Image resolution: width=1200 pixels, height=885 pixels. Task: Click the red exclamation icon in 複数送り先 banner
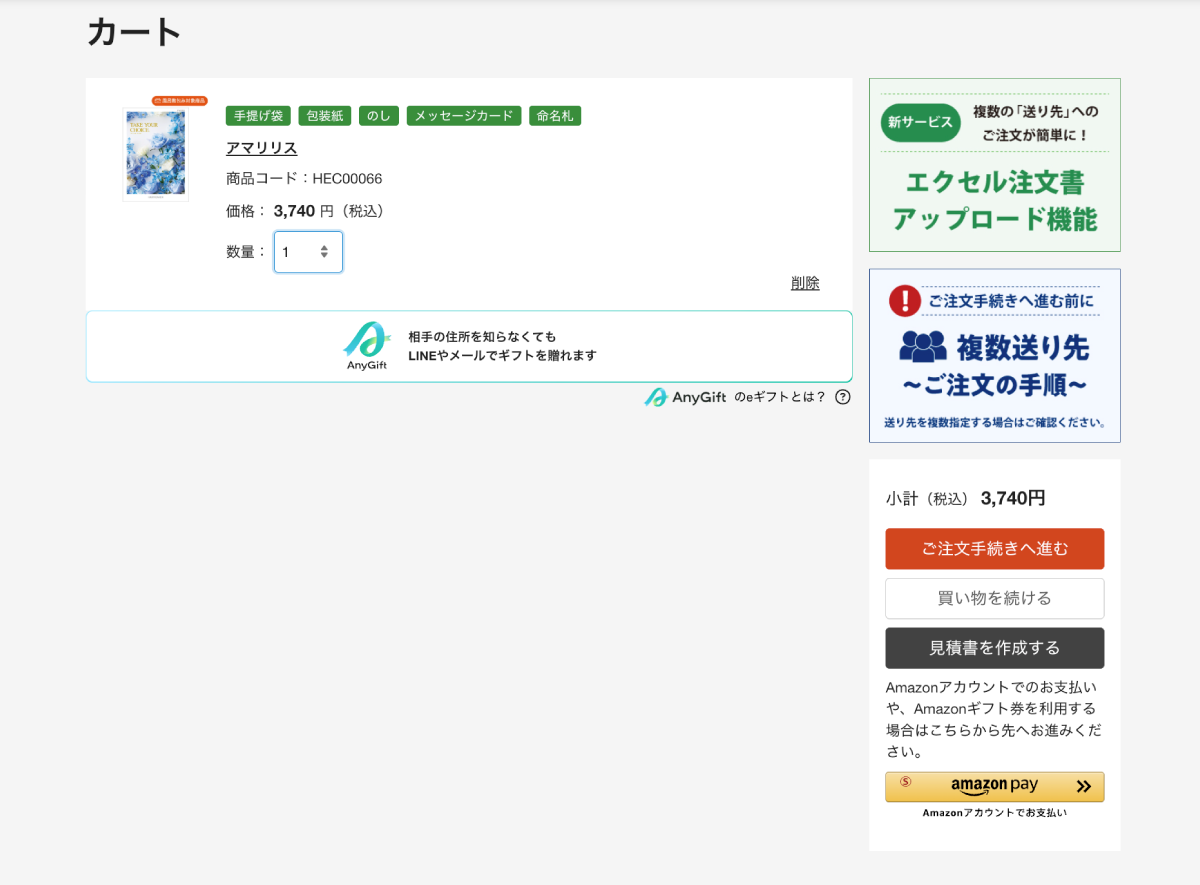[904, 300]
